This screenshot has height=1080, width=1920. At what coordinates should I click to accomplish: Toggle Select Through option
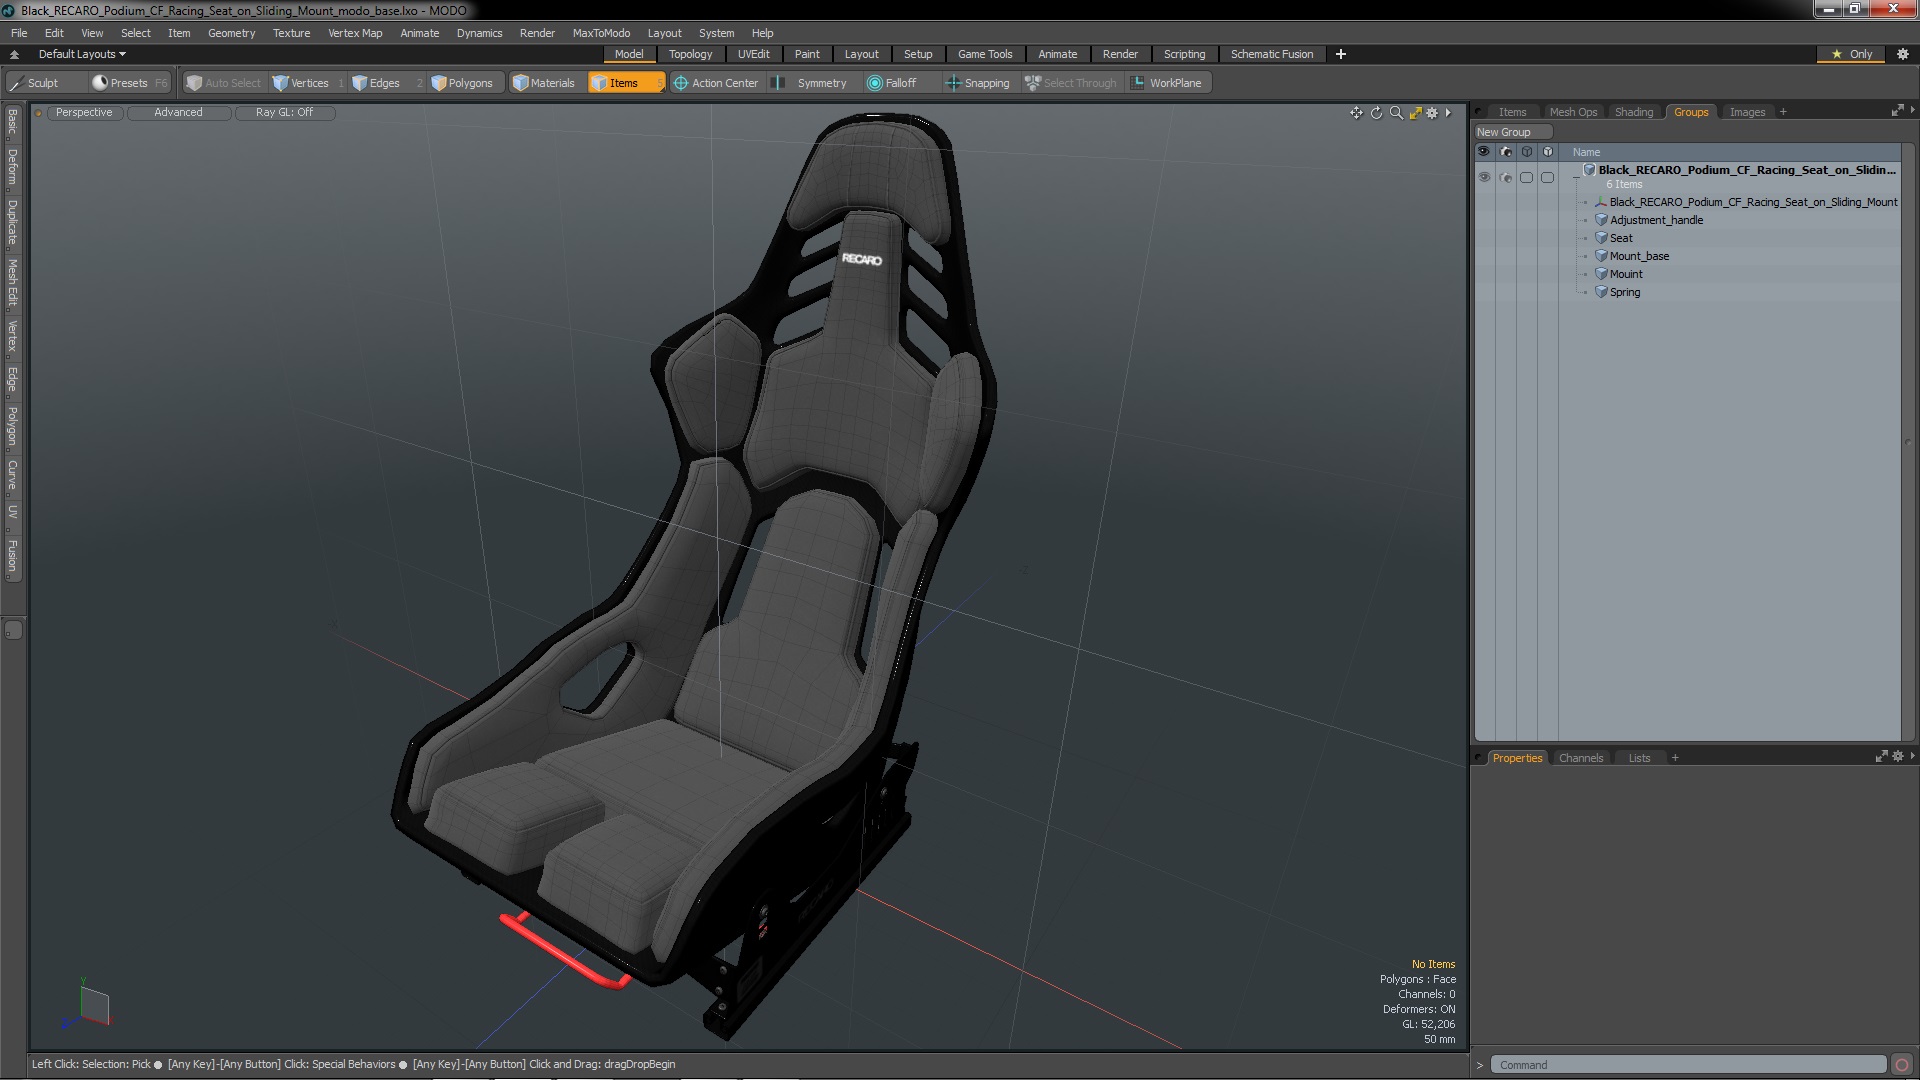[1071, 83]
